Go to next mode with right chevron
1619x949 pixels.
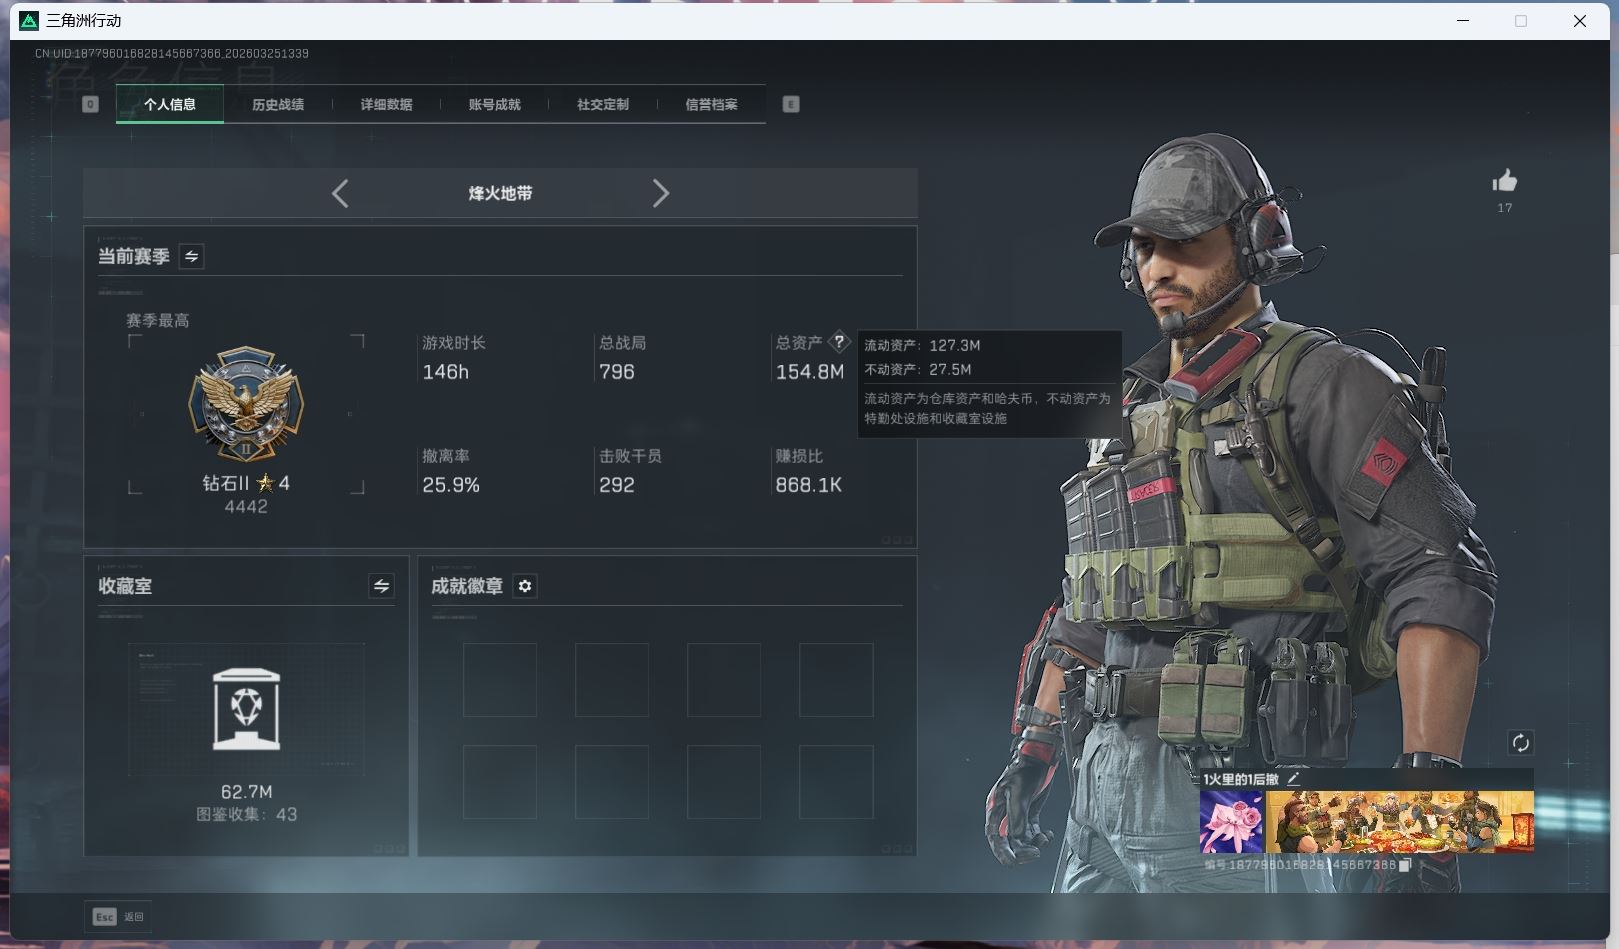(x=660, y=193)
